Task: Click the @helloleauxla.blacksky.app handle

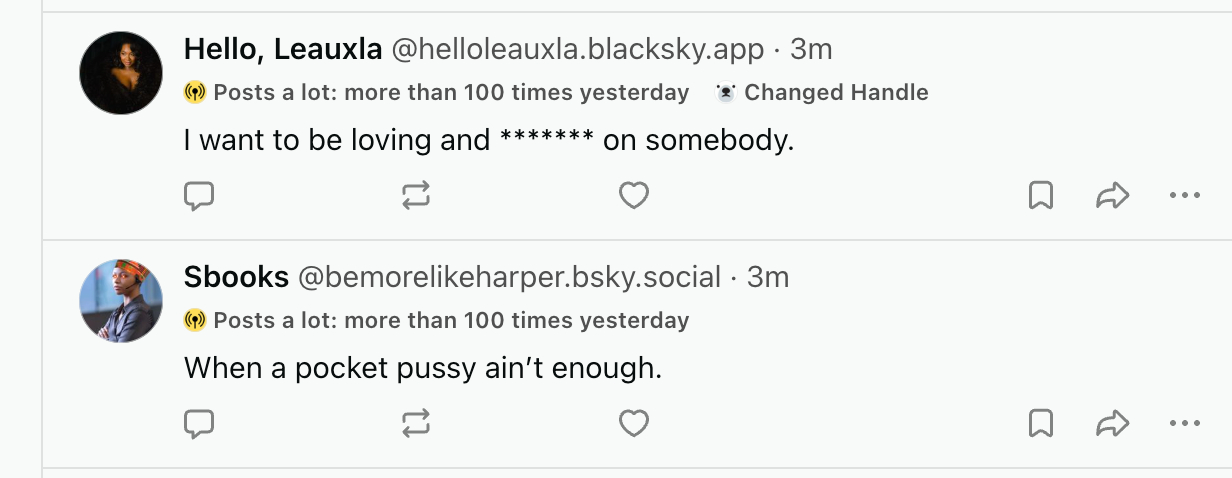Action: [577, 48]
